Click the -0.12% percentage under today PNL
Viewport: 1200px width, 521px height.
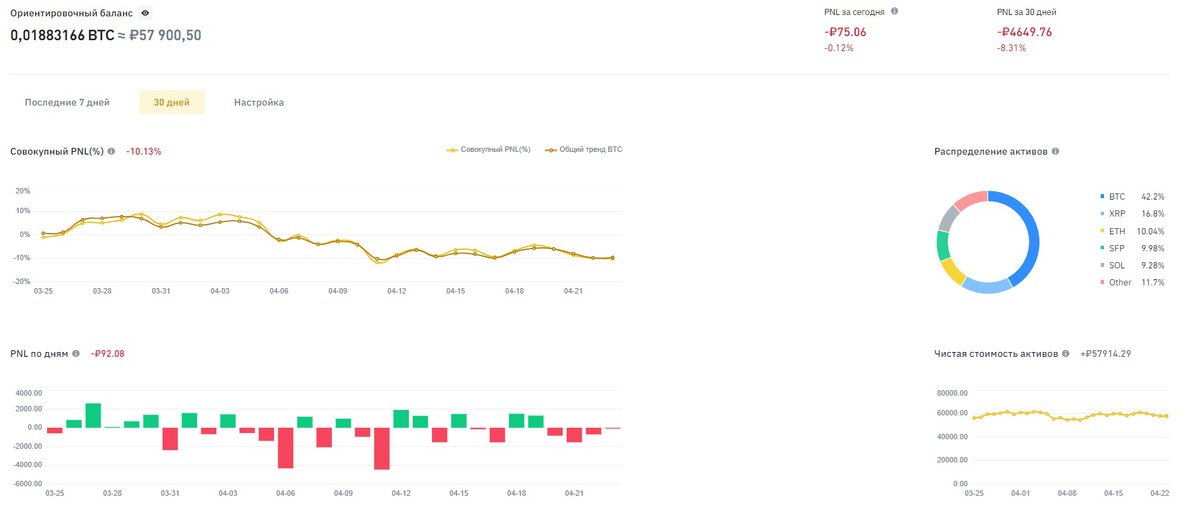(x=839, y=48)
